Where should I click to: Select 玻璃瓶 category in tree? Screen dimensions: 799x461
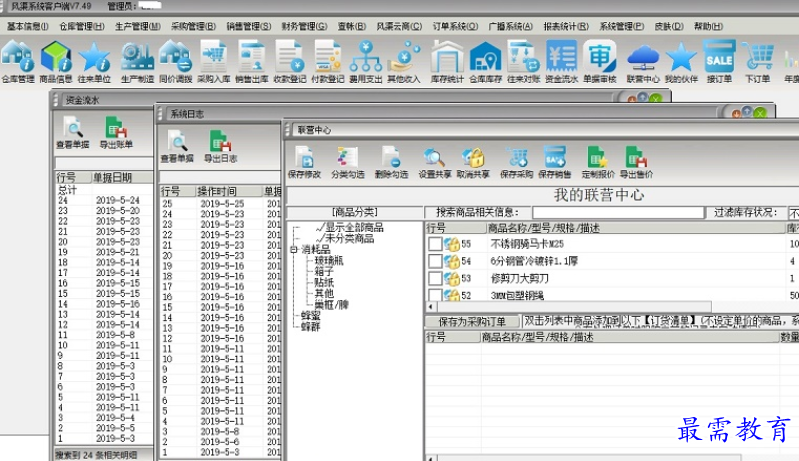point(329,260)
